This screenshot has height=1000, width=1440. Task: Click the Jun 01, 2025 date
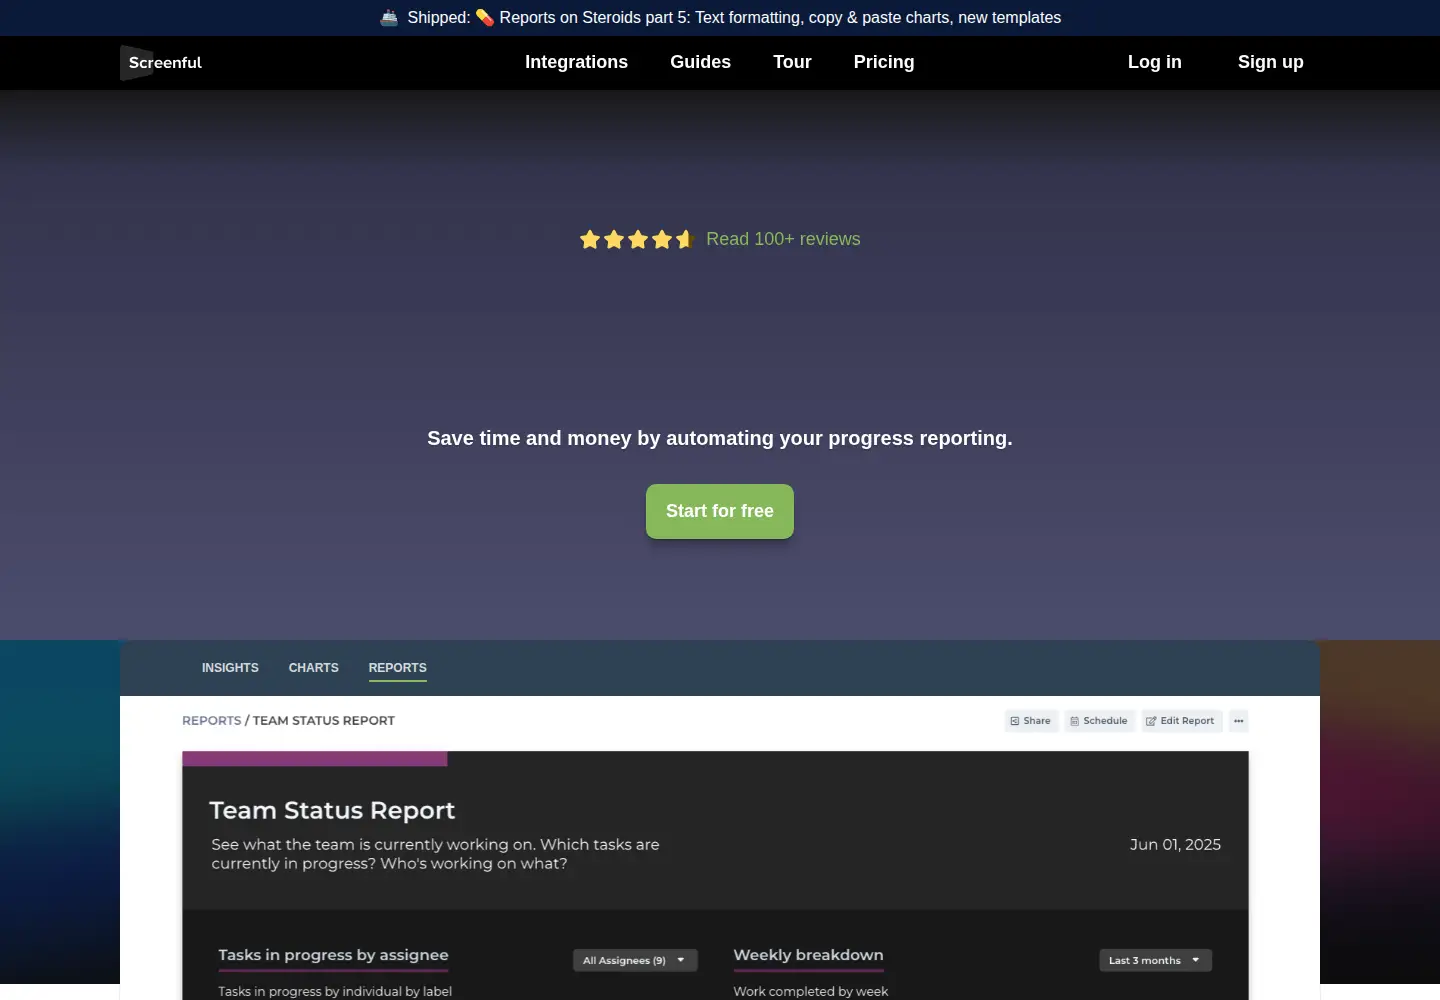tap(1175, 845)
